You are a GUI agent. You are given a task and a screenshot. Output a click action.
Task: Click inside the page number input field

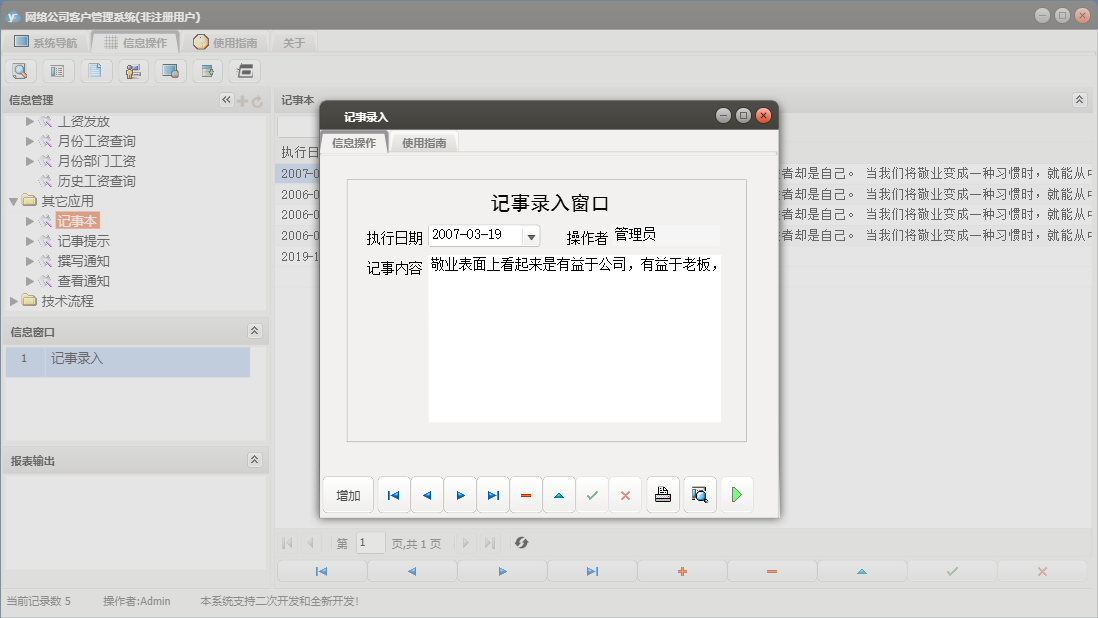(370, 543)
